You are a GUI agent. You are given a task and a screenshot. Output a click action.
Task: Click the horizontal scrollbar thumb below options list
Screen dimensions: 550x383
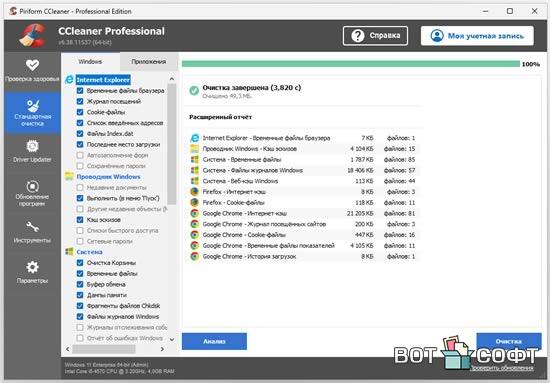pyautogui.click(x=104, y=349)
